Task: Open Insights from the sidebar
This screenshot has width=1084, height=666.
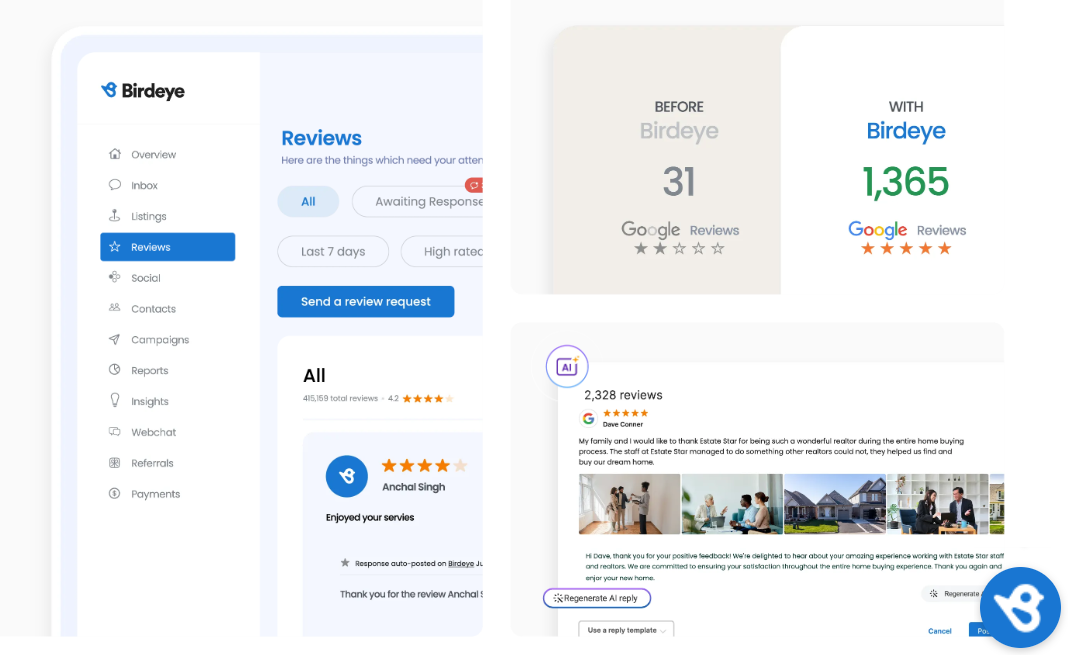Action: coord(153,400)
